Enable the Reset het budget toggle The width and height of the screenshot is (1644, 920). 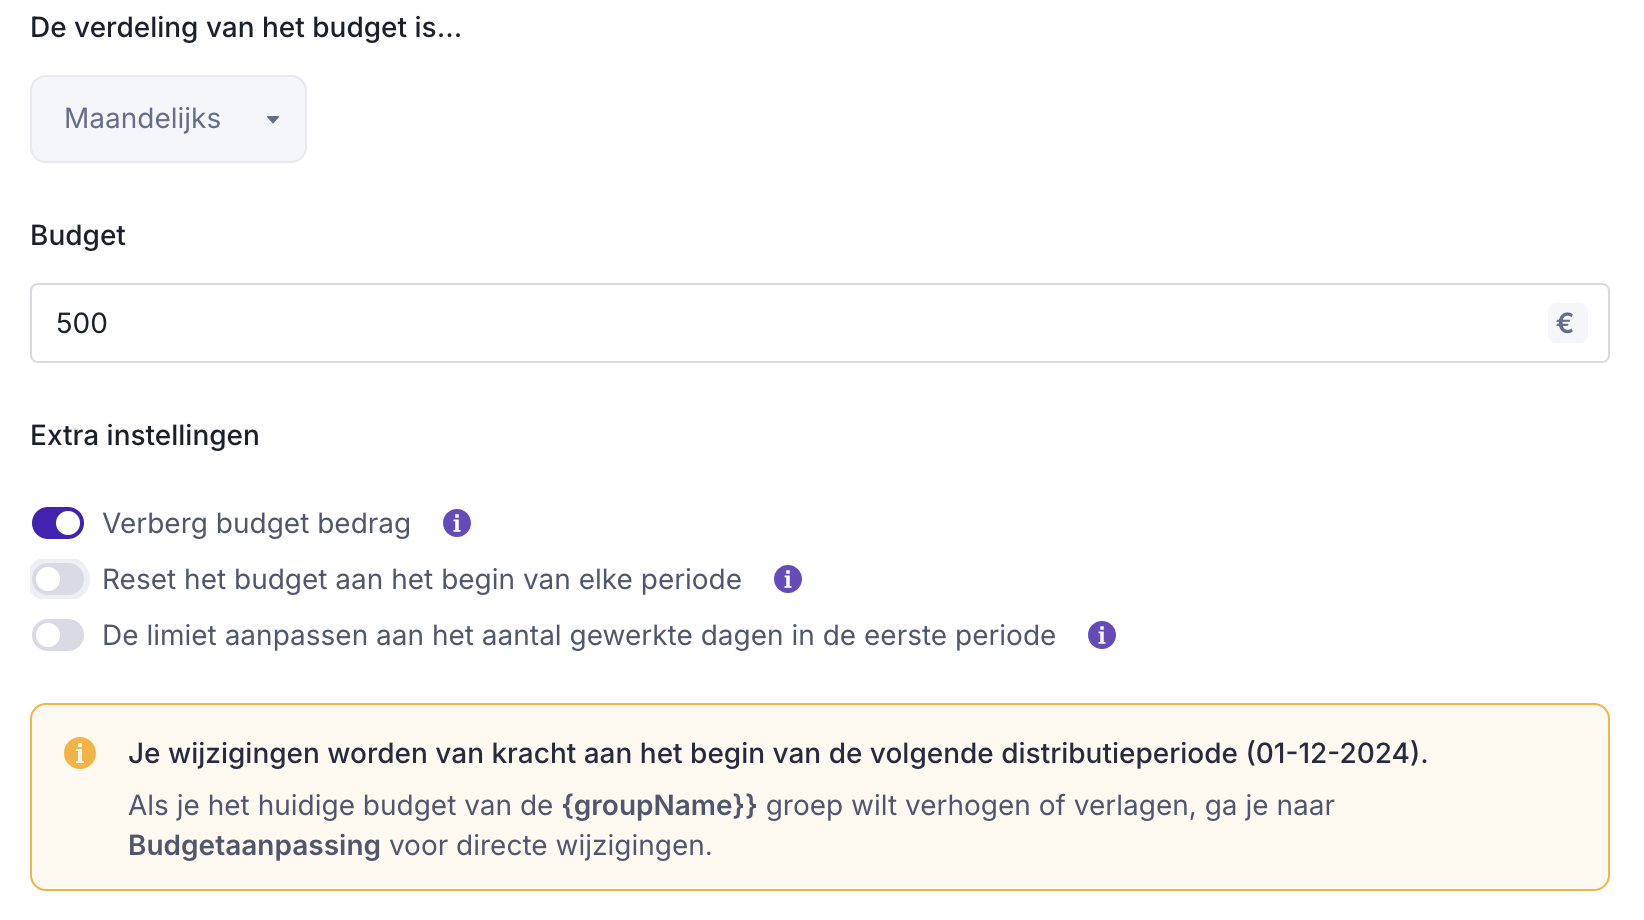point(58,579)
